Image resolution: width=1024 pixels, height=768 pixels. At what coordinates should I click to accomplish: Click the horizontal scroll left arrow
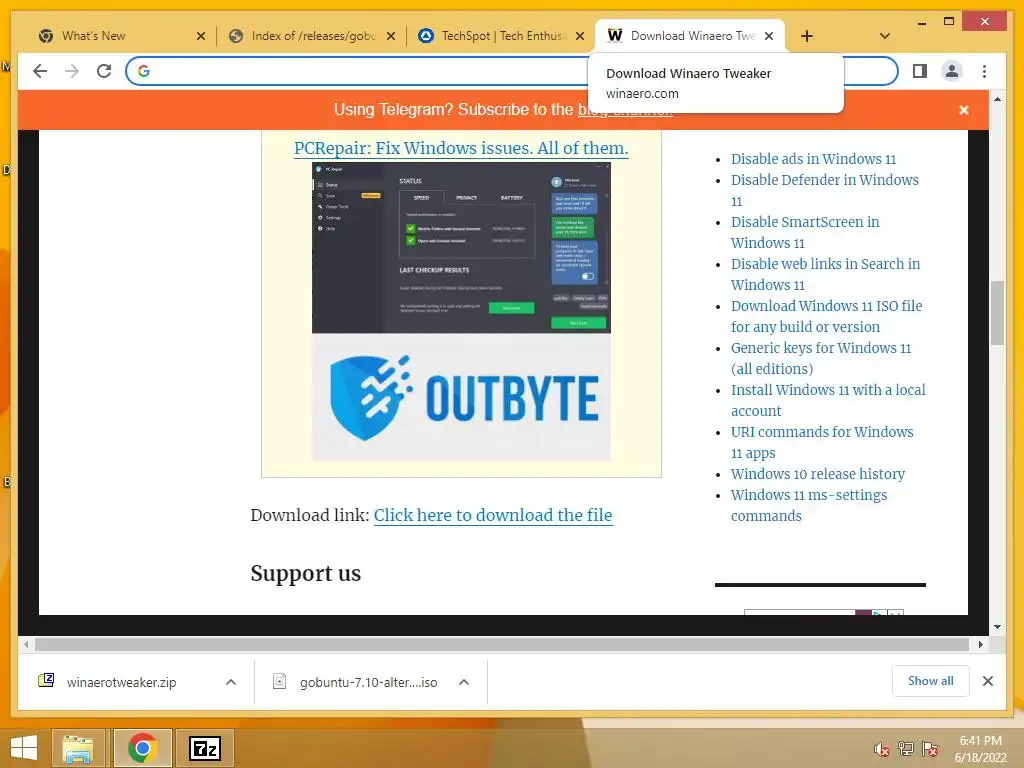point(25,645)
